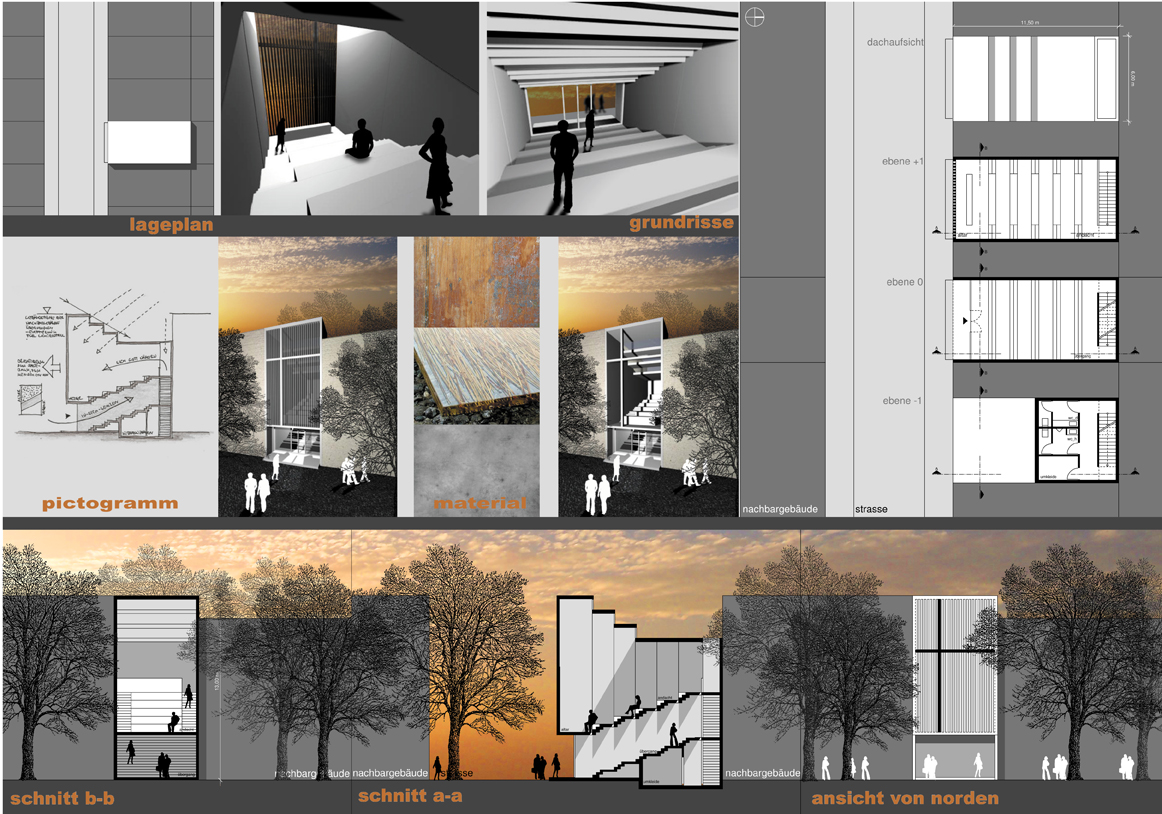The image size is (1162, 814).
Task: Click the 'strasse' label beside the plans
Action: (x=870, y=509)
